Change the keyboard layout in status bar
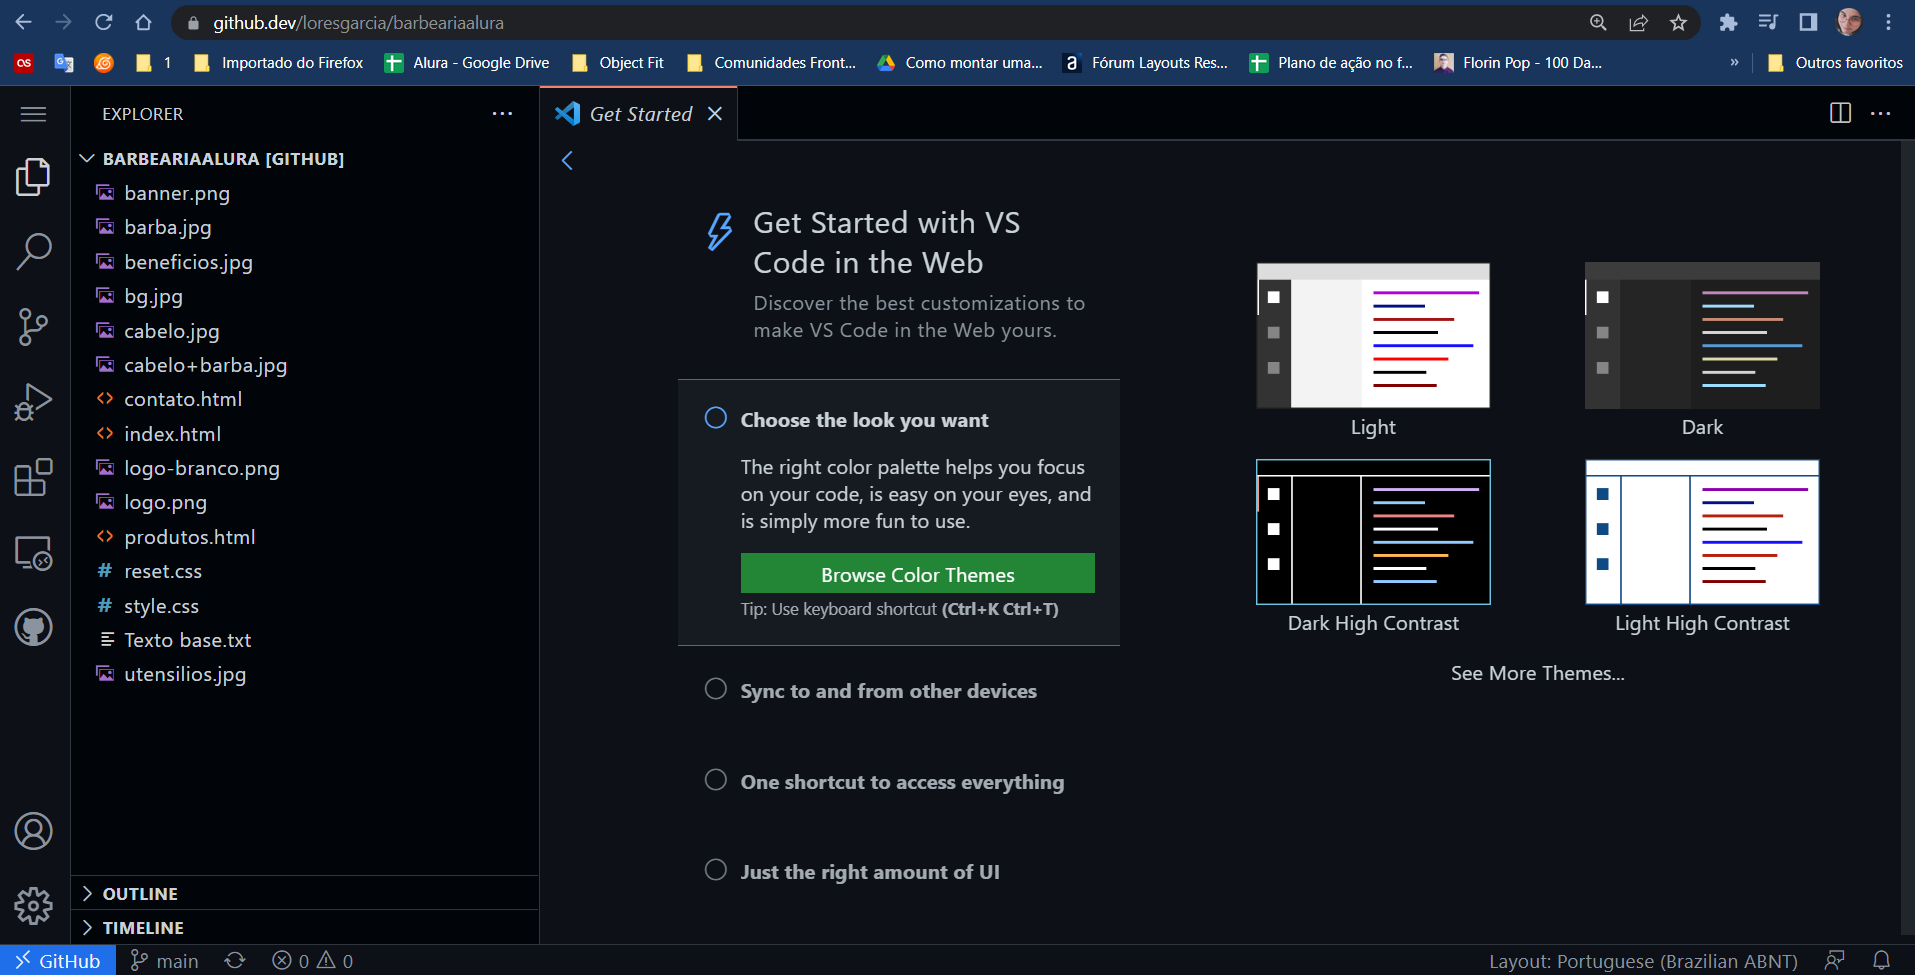This screenshot has height=975, width=1915. (x=1643, y=961)
